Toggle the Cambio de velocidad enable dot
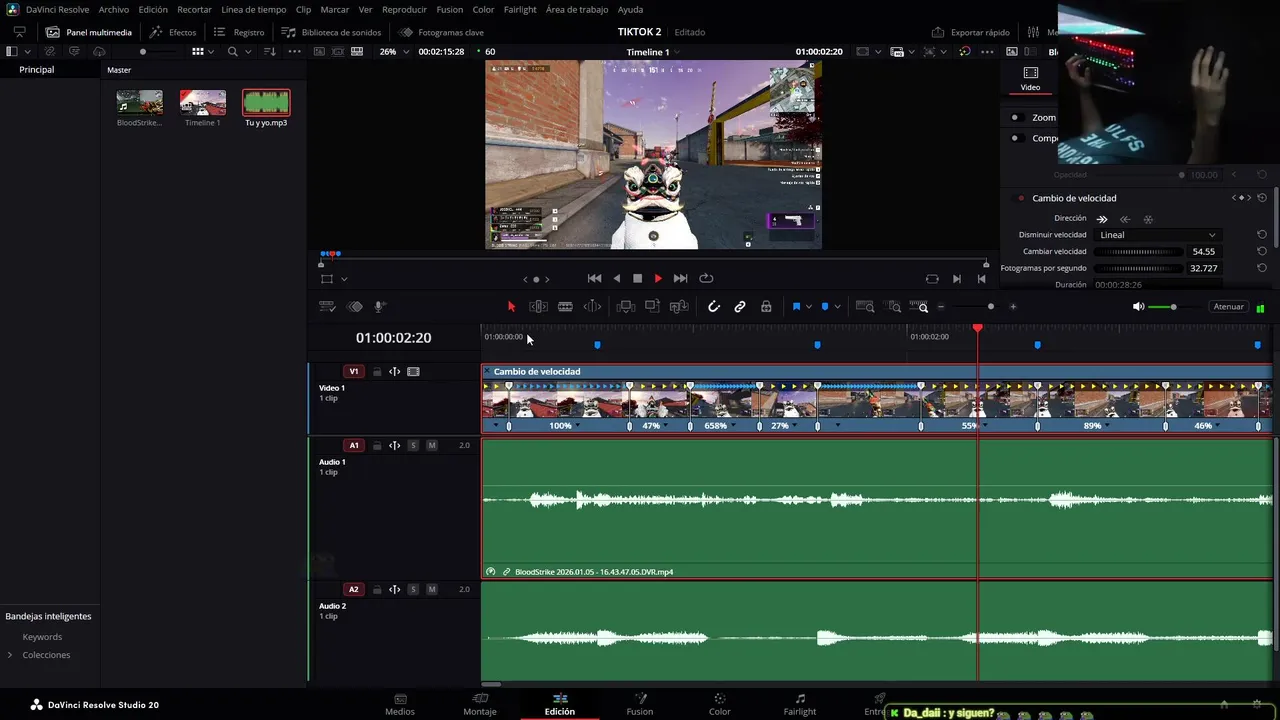The height and width of the screenshot is (720, 1280). (x=1021, y=198)
